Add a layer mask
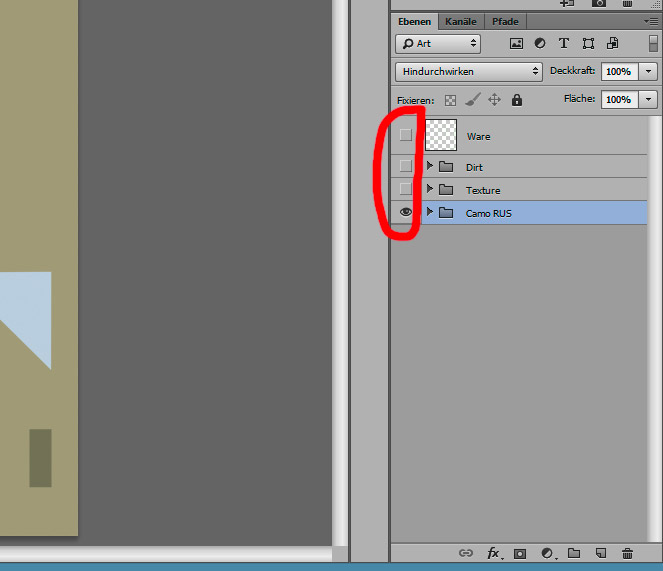 point(520,553)
